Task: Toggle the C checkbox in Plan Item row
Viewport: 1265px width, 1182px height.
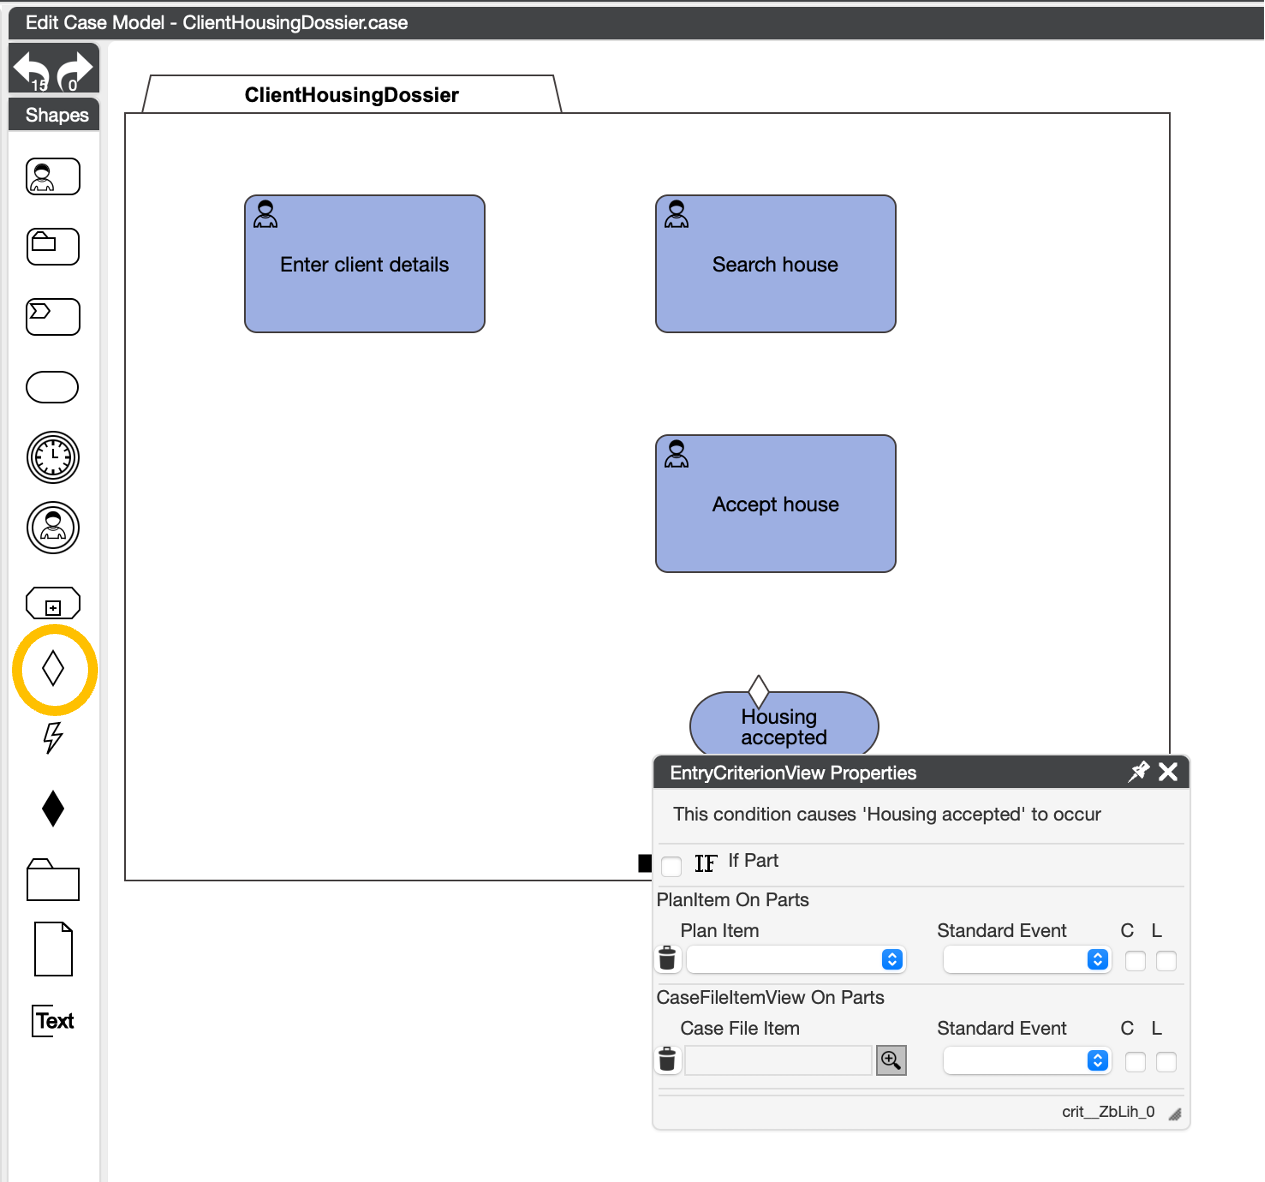Action: tap(1135, 961)
